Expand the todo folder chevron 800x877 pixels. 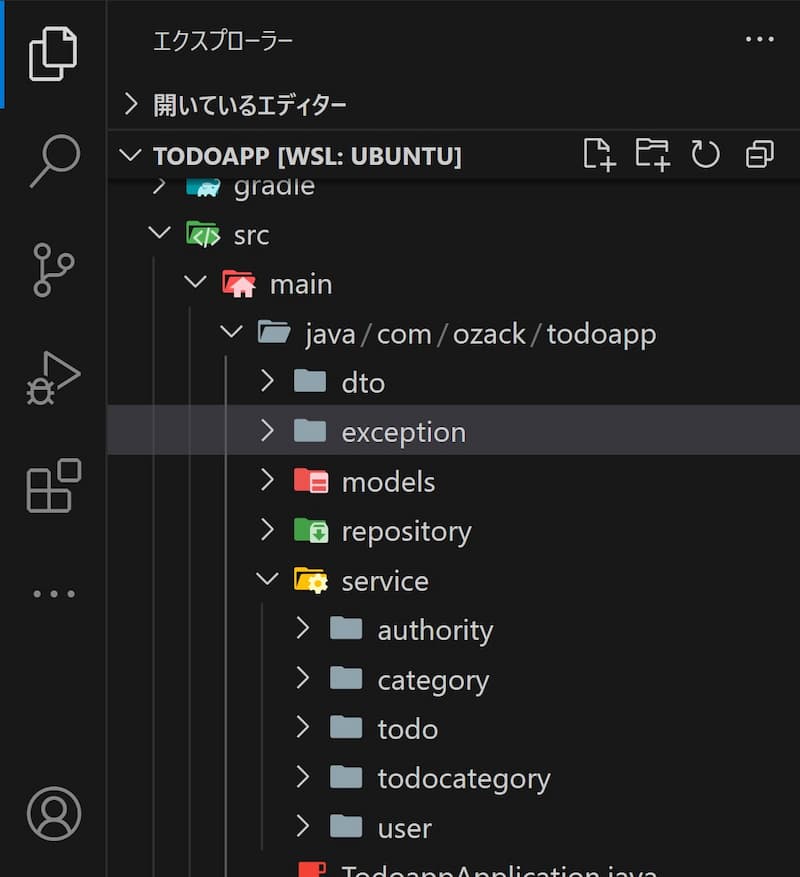click(303, 727)
